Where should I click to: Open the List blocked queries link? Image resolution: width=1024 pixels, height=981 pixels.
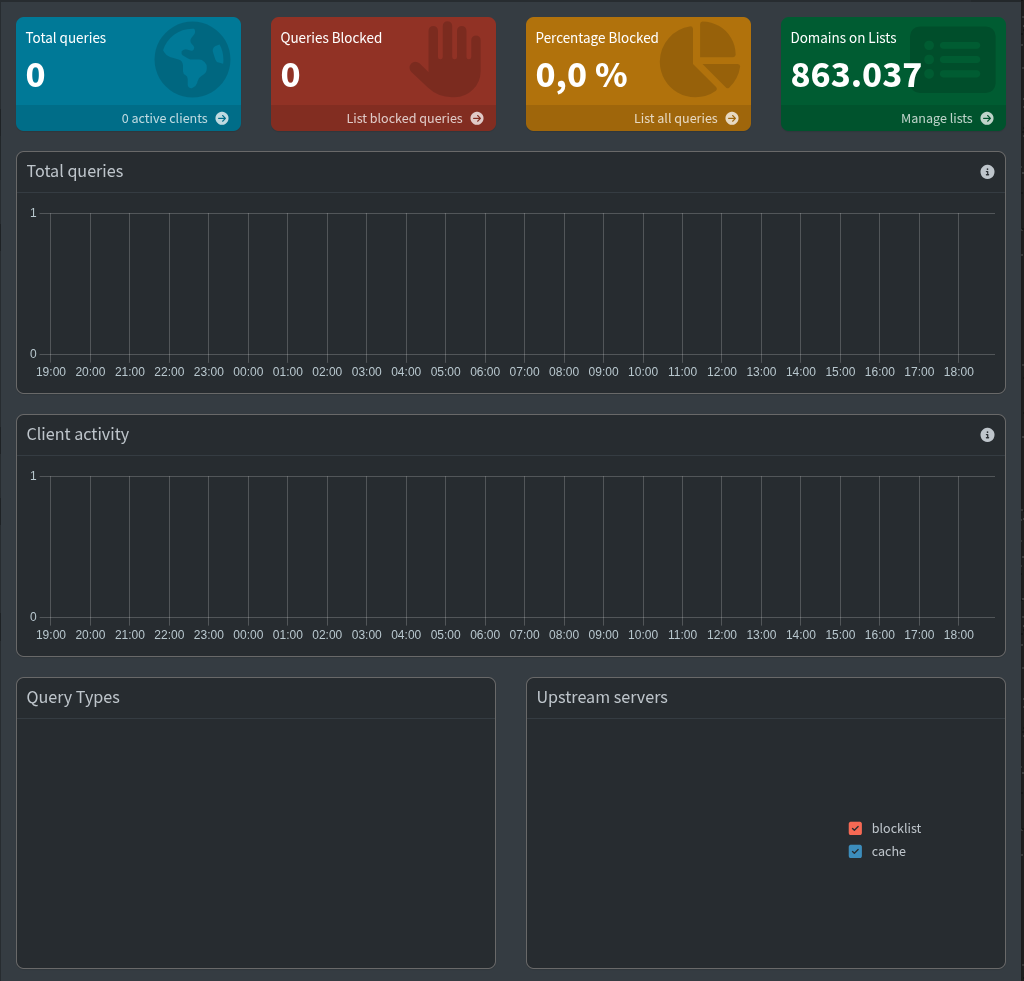[404, 118]
